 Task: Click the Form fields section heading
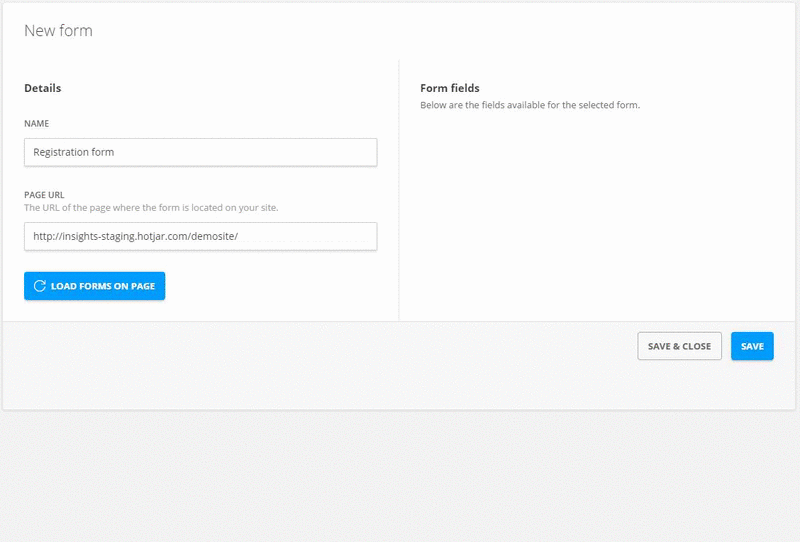[450, 88]
